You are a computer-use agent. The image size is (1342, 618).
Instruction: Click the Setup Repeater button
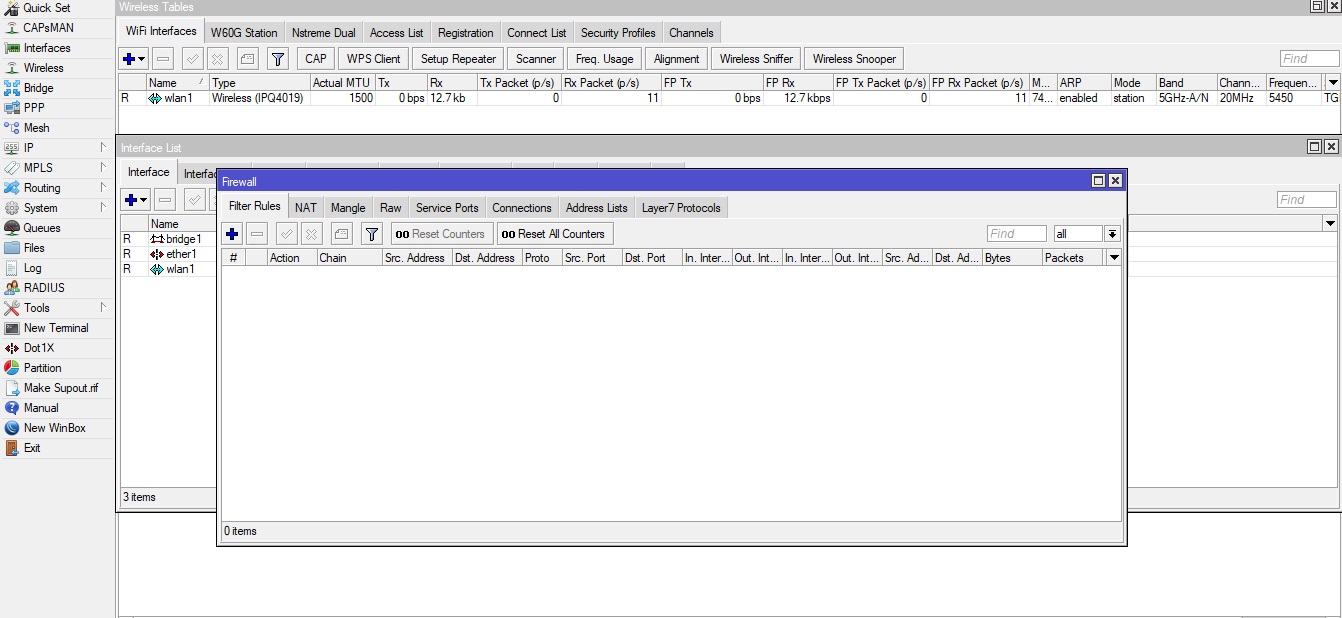458,59
